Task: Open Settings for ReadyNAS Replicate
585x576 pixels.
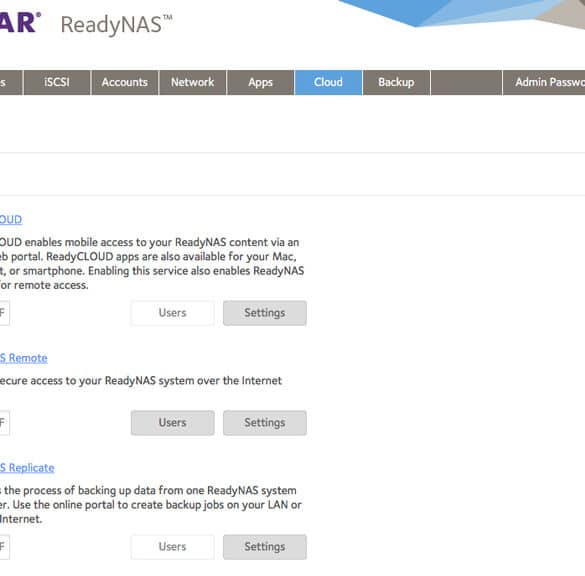Action: coord(265,547)
